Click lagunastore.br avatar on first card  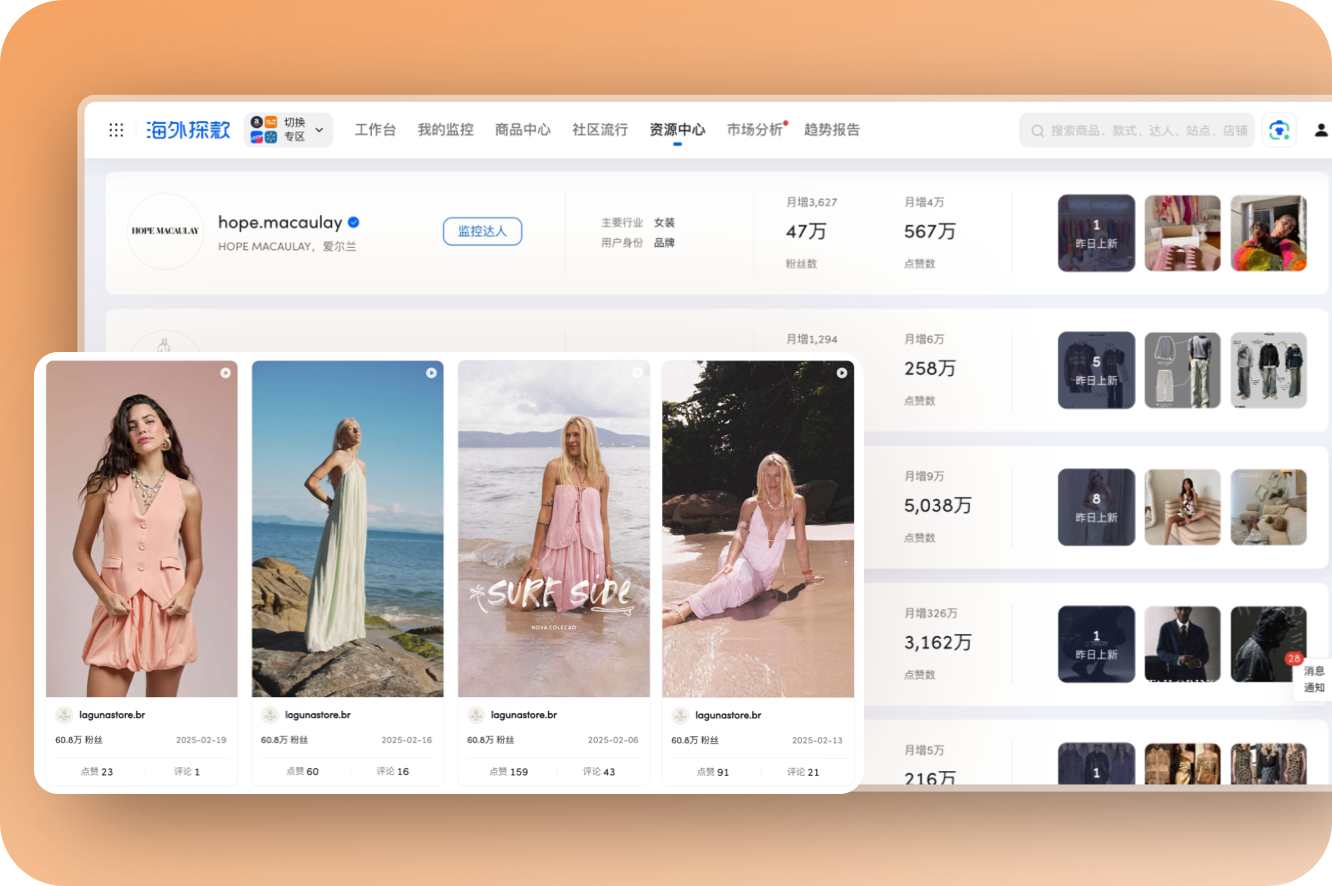point(64,715)
